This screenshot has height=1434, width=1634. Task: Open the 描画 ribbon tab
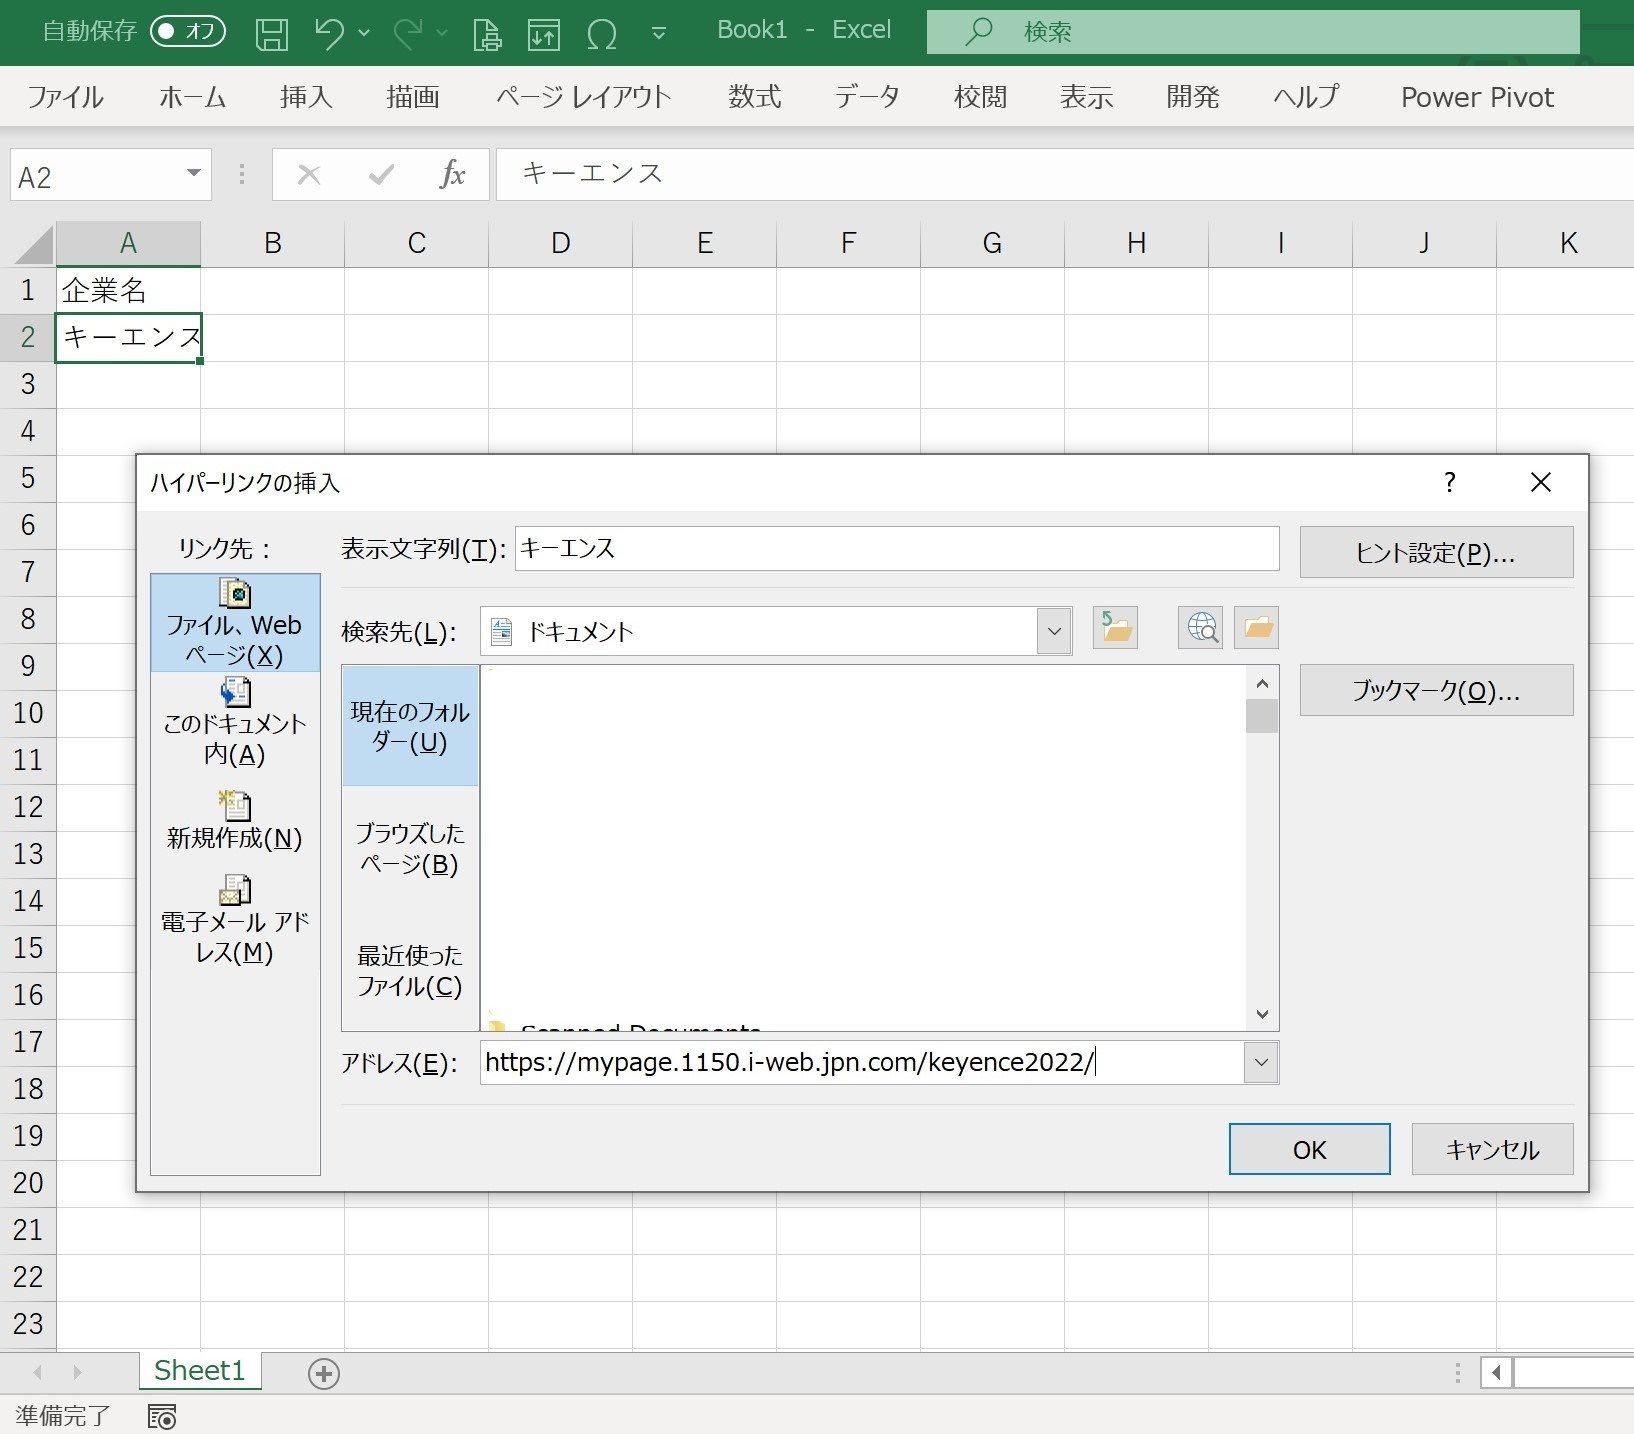(413, 97)
